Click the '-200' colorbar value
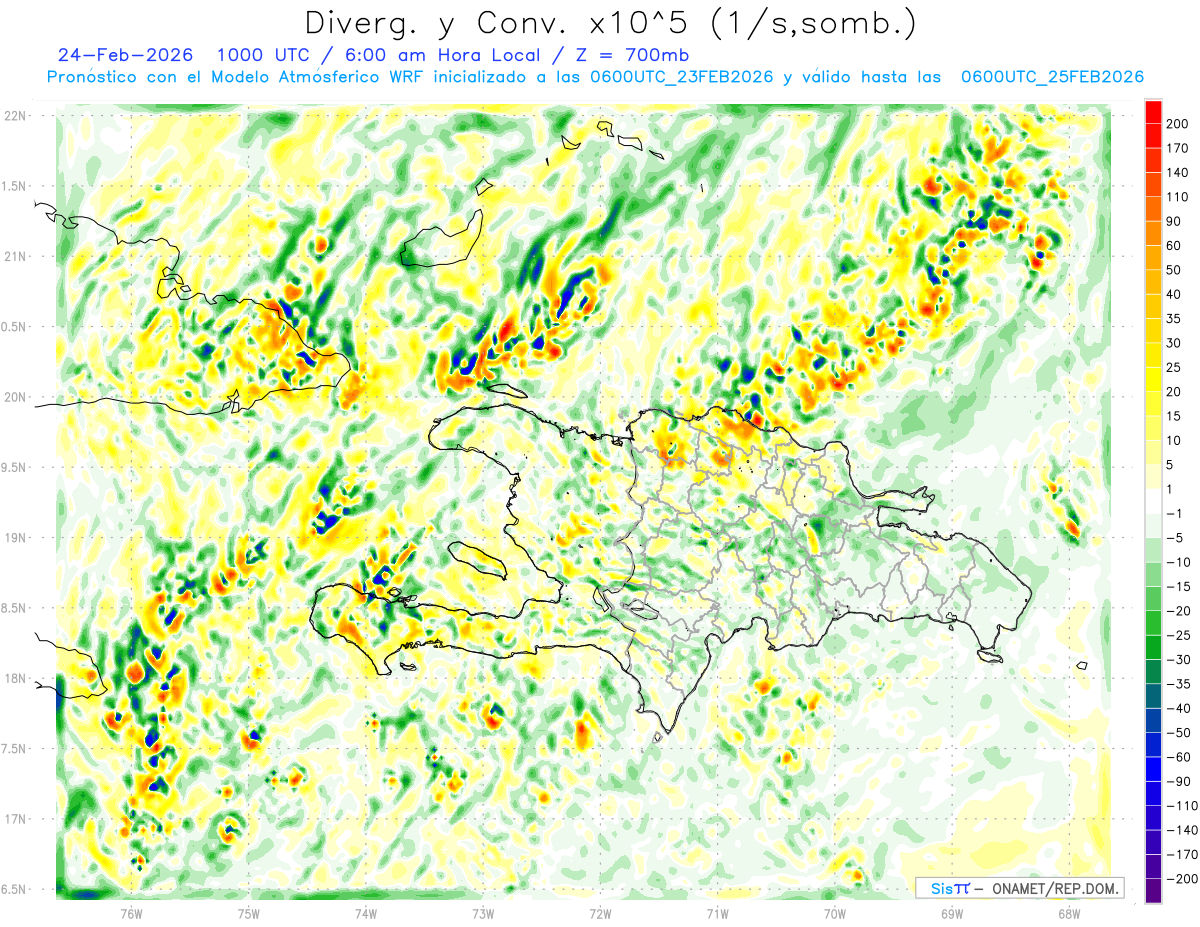The image size is (1200, 927). click(x=1183, y=878)
